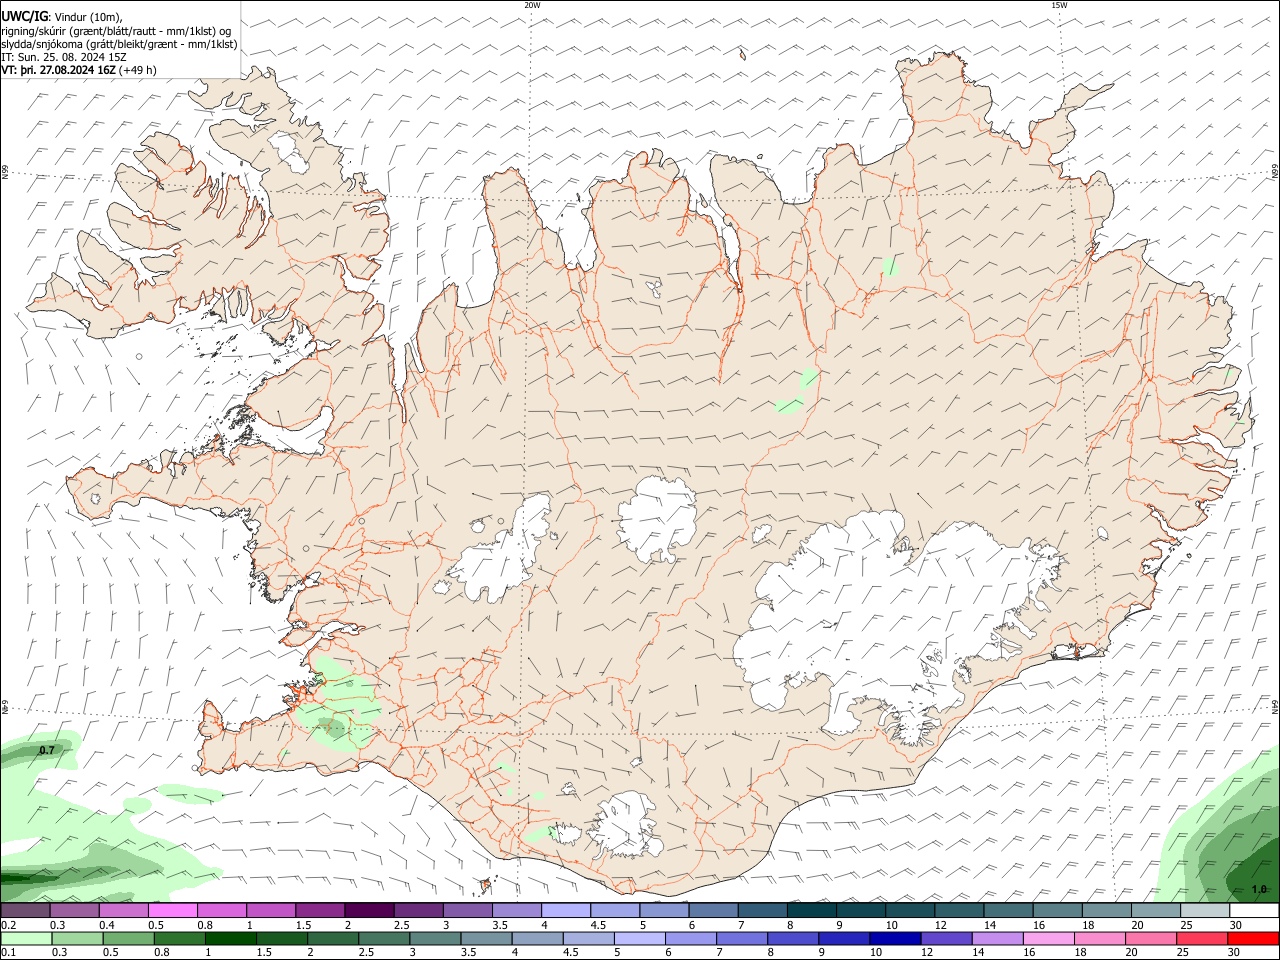Screen dimensions: 1280x960
Task: Pick snow scale swatch between 4 and 4.5
Action: pos(566,910)
